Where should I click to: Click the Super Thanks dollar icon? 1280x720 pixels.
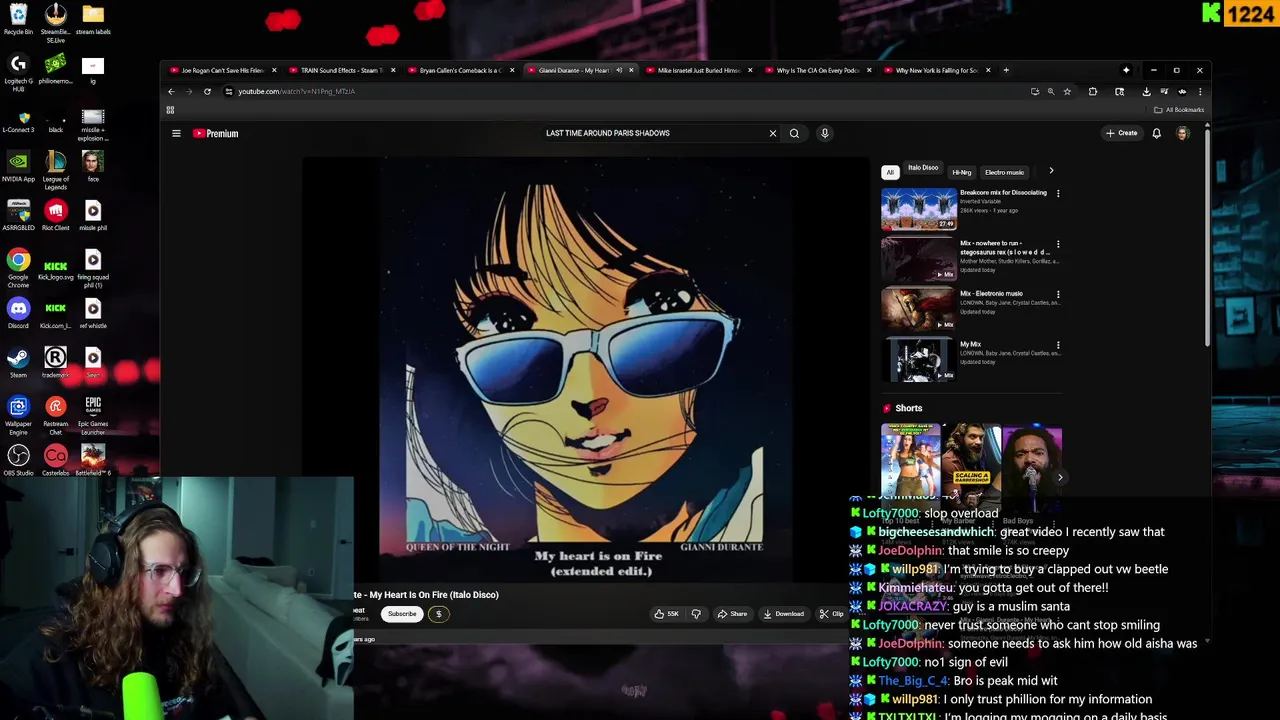click(438, 614)
